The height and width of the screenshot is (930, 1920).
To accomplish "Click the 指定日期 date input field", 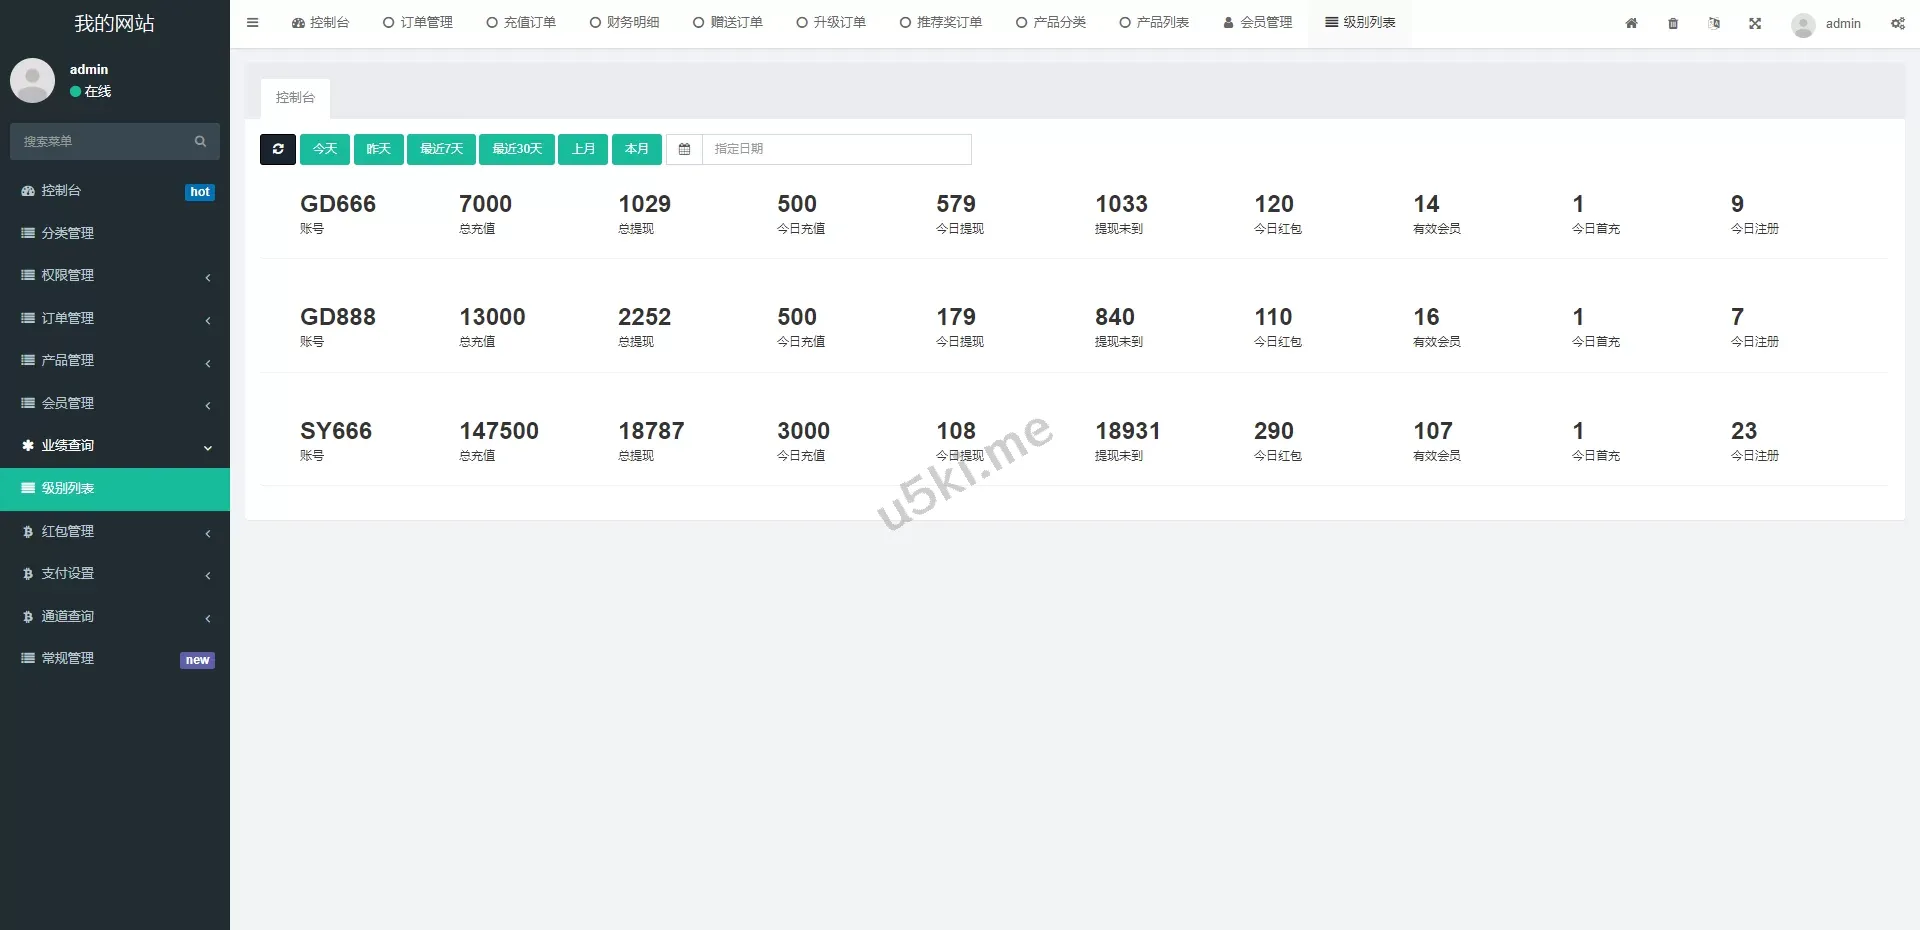I will click(x=836, y=149).
